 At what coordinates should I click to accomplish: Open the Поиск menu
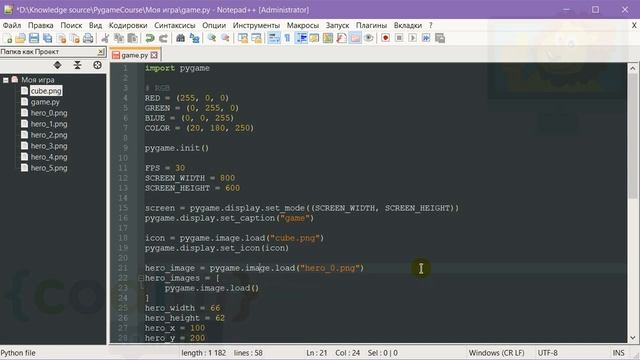(x=71, y=25)
